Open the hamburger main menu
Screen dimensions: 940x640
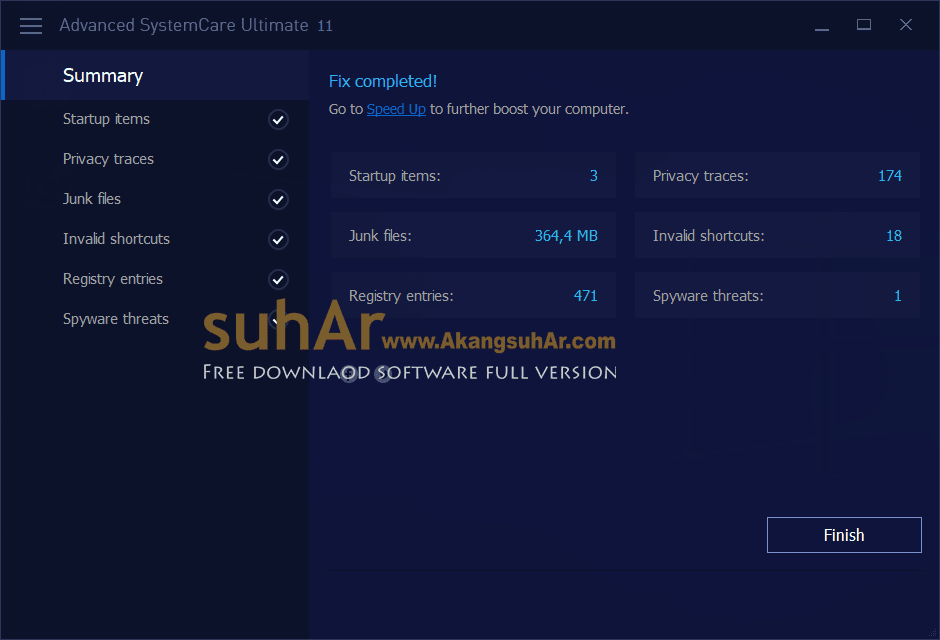[x=31, y=26]
